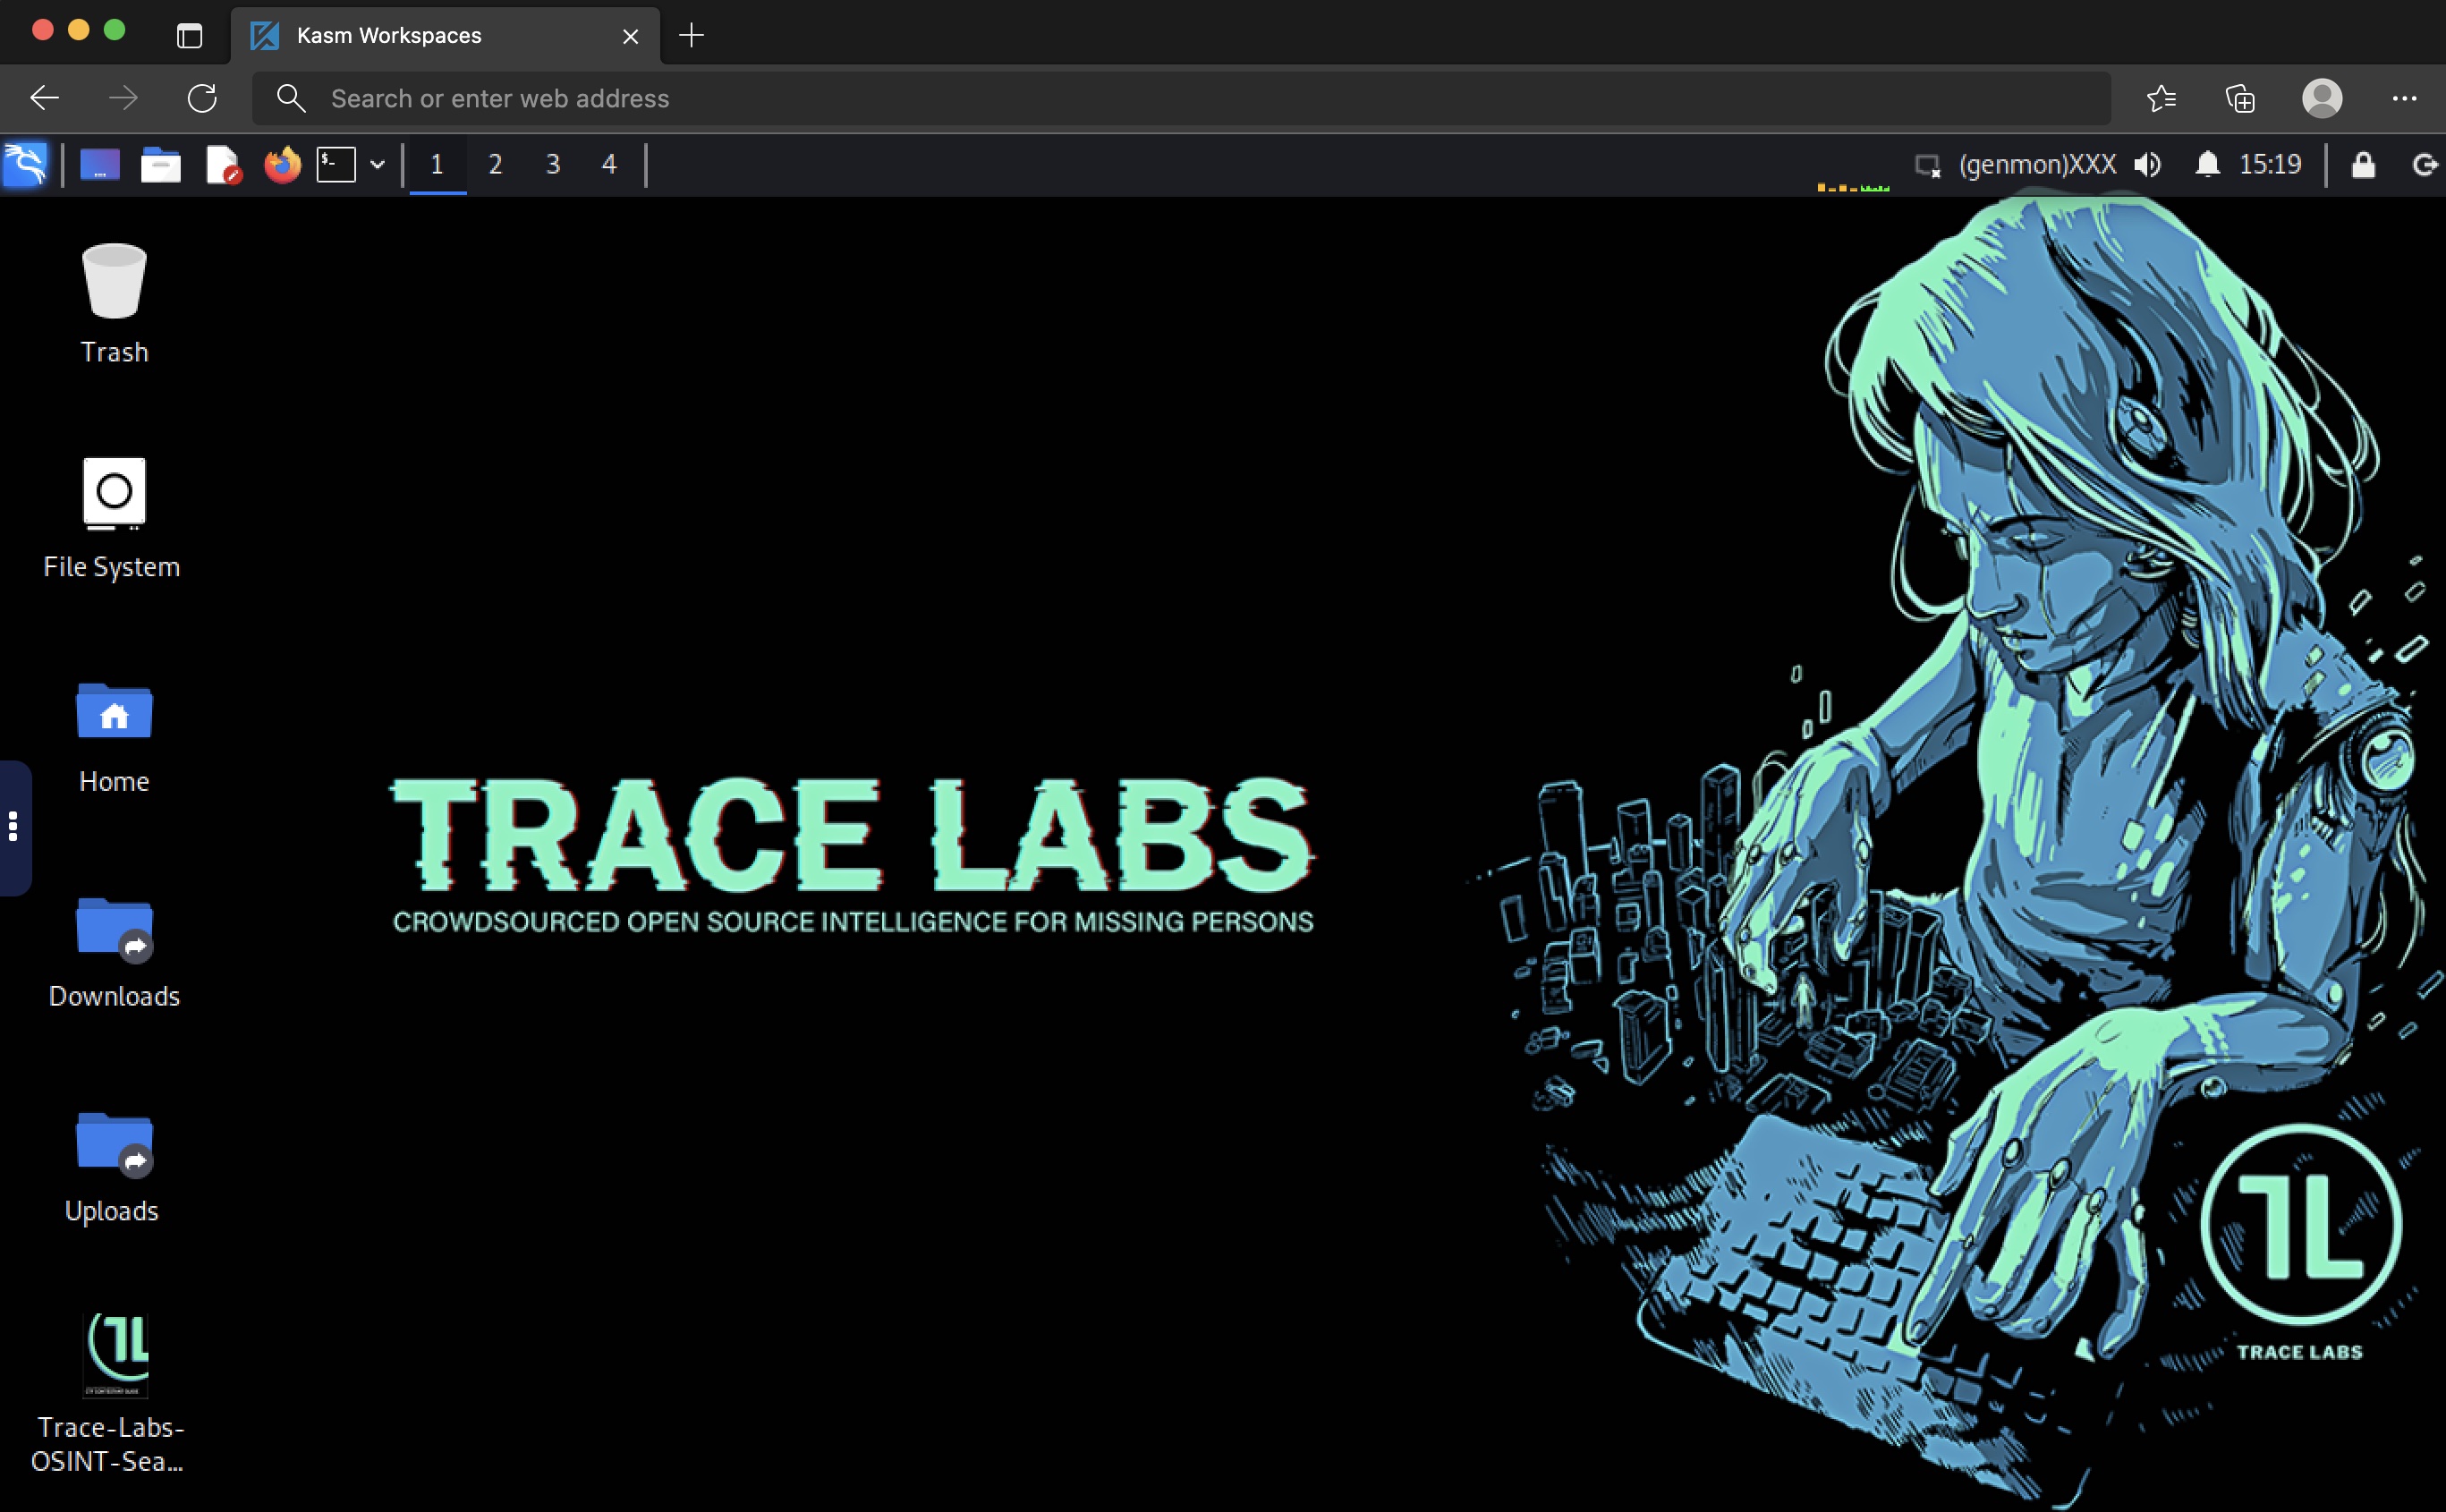Screen dimensions: 2446x1512
Task: Toggle the screen lock icon
Action: [x=2362, y=165]
